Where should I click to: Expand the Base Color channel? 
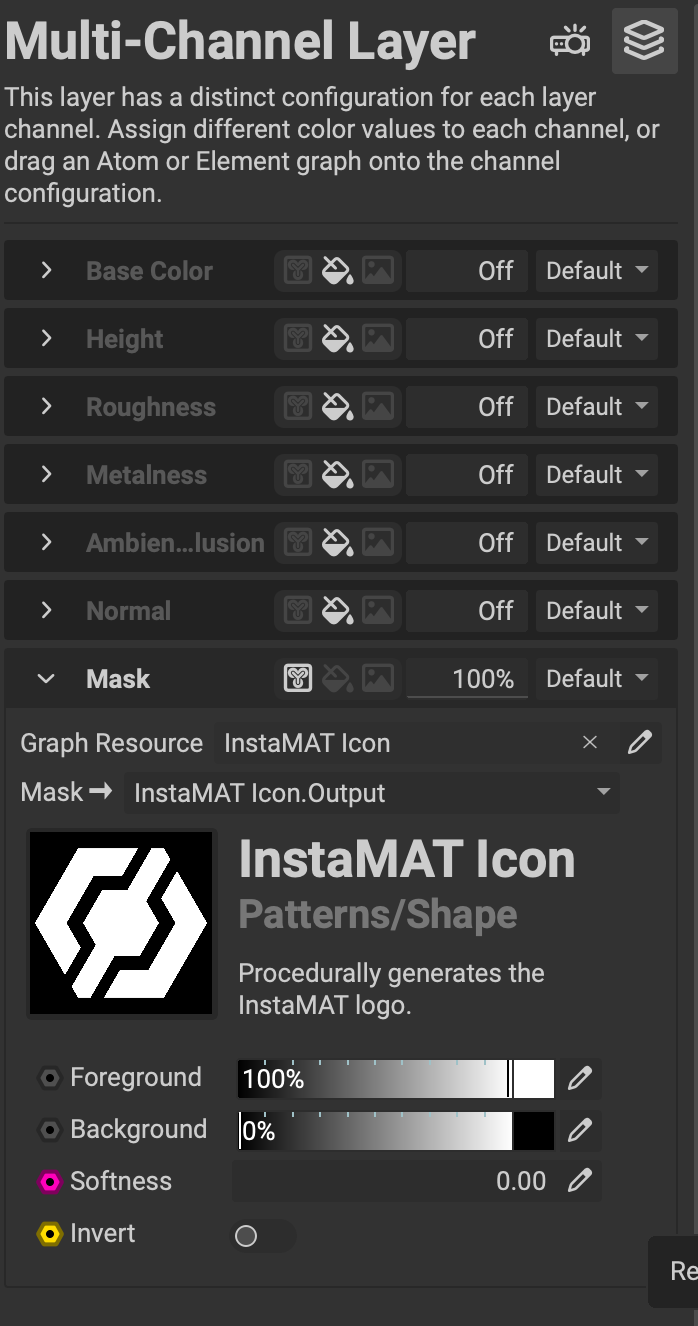pyautogui.click(x=46, y=271)
